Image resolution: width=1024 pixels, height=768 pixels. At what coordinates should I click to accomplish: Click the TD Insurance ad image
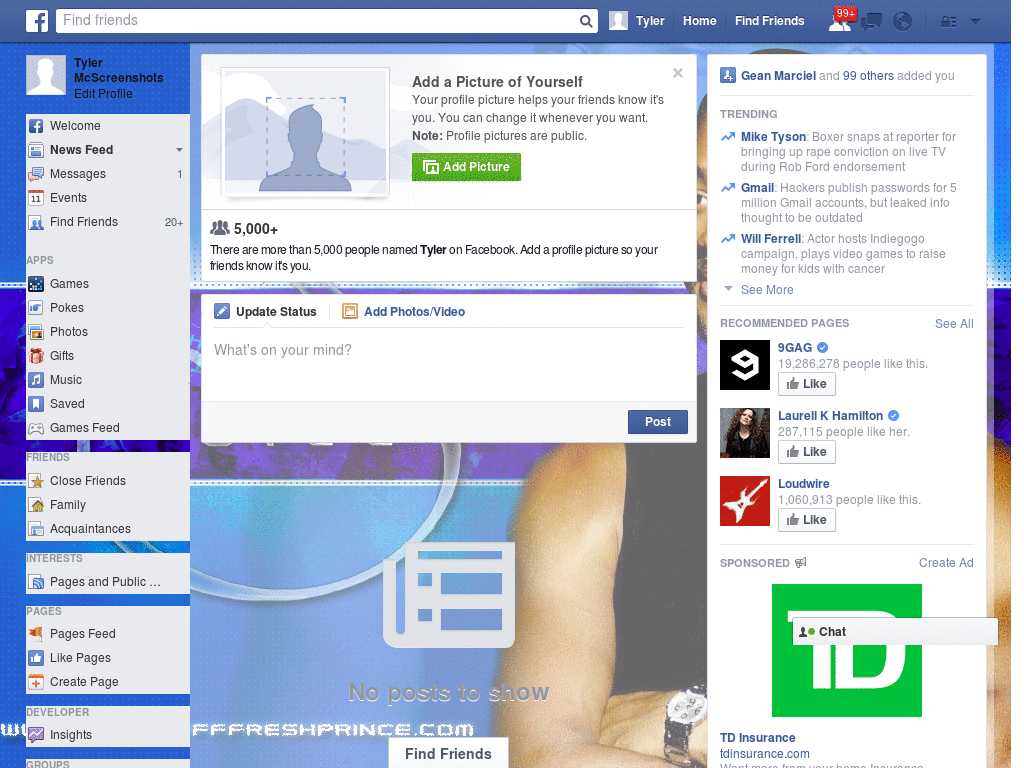[847, 650]
